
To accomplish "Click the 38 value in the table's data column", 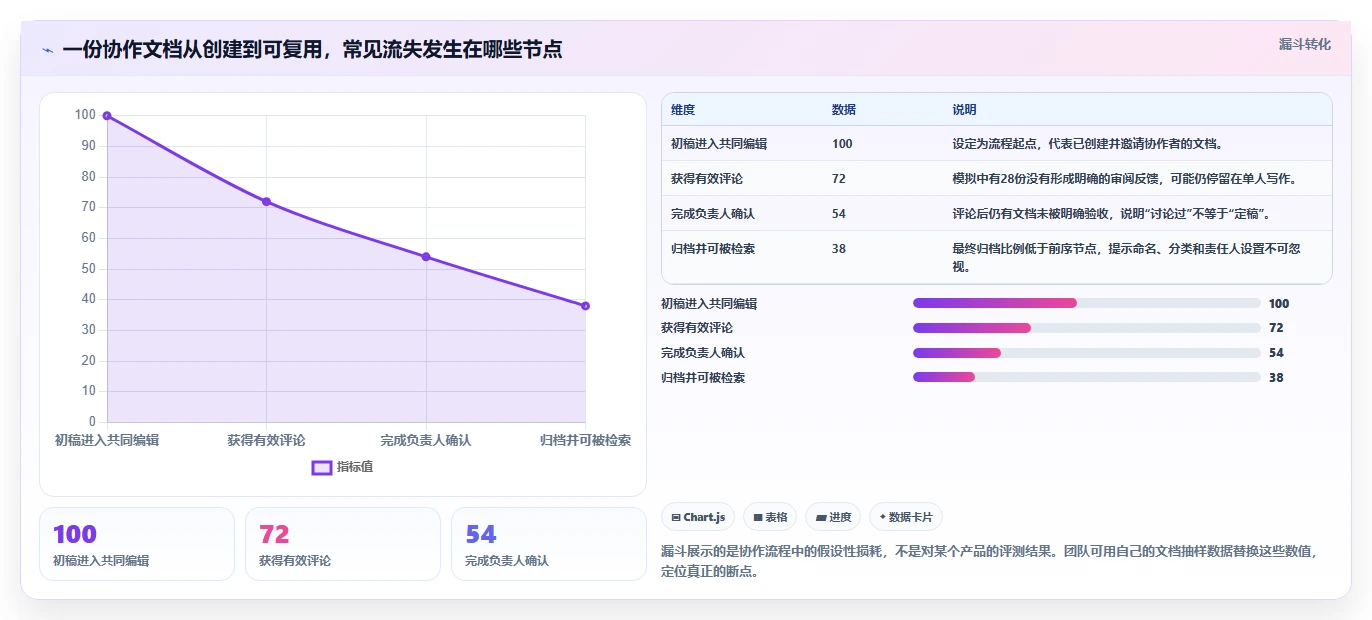I will pos(839,249).
